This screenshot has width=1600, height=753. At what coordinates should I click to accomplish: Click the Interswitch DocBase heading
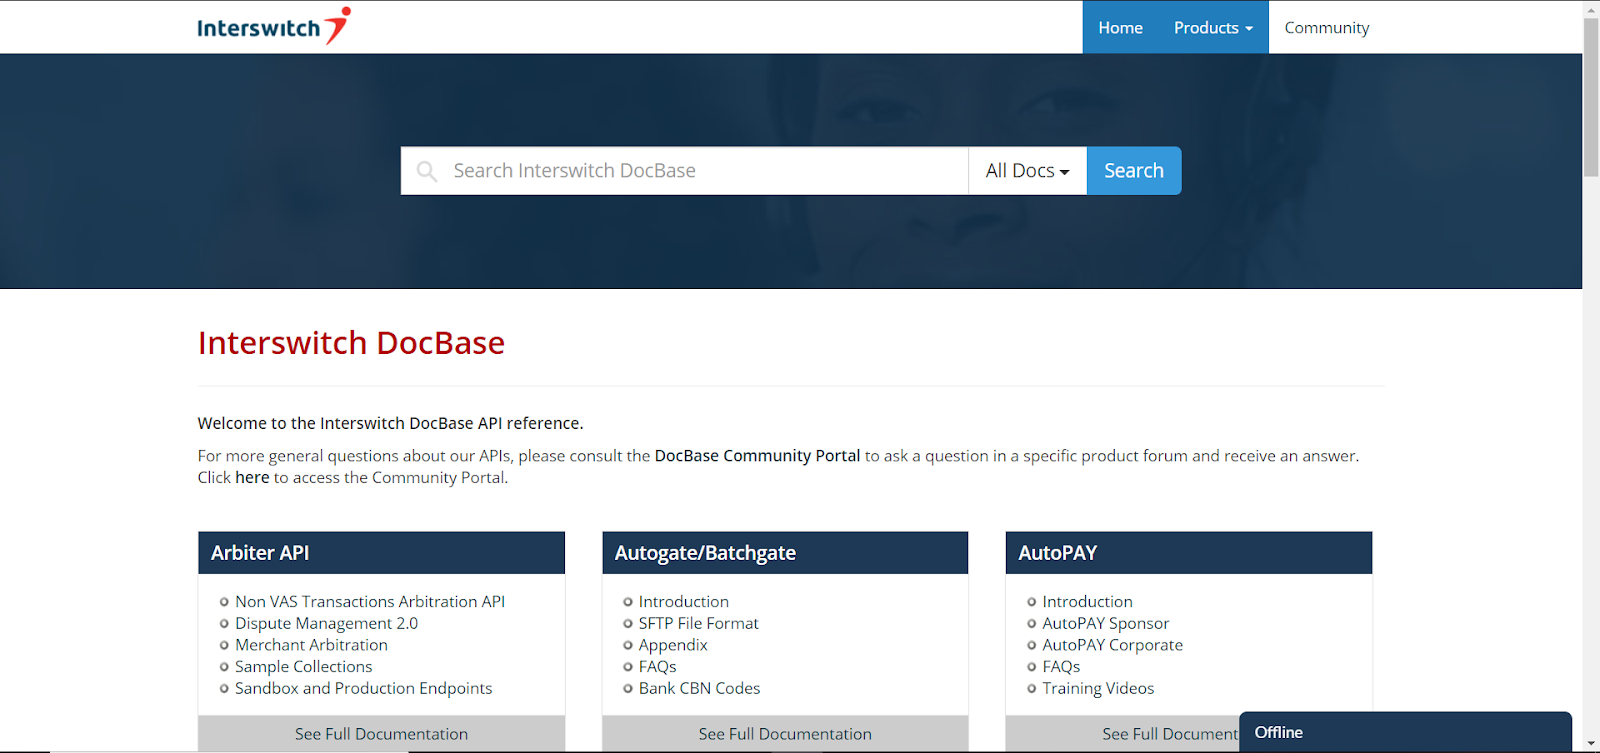pyautogui.click(x=351, y=343)
